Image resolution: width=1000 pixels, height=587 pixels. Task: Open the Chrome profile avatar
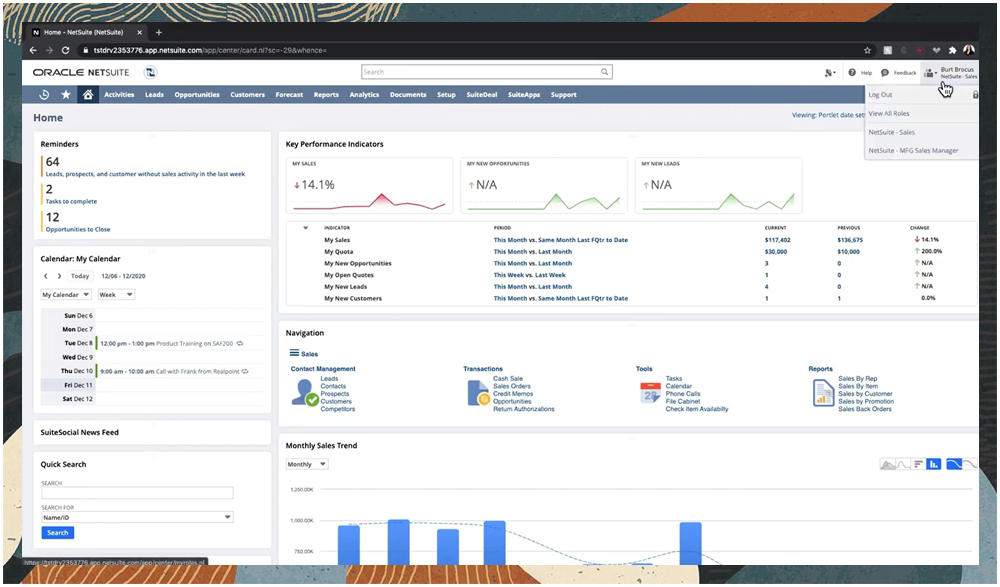969,50
